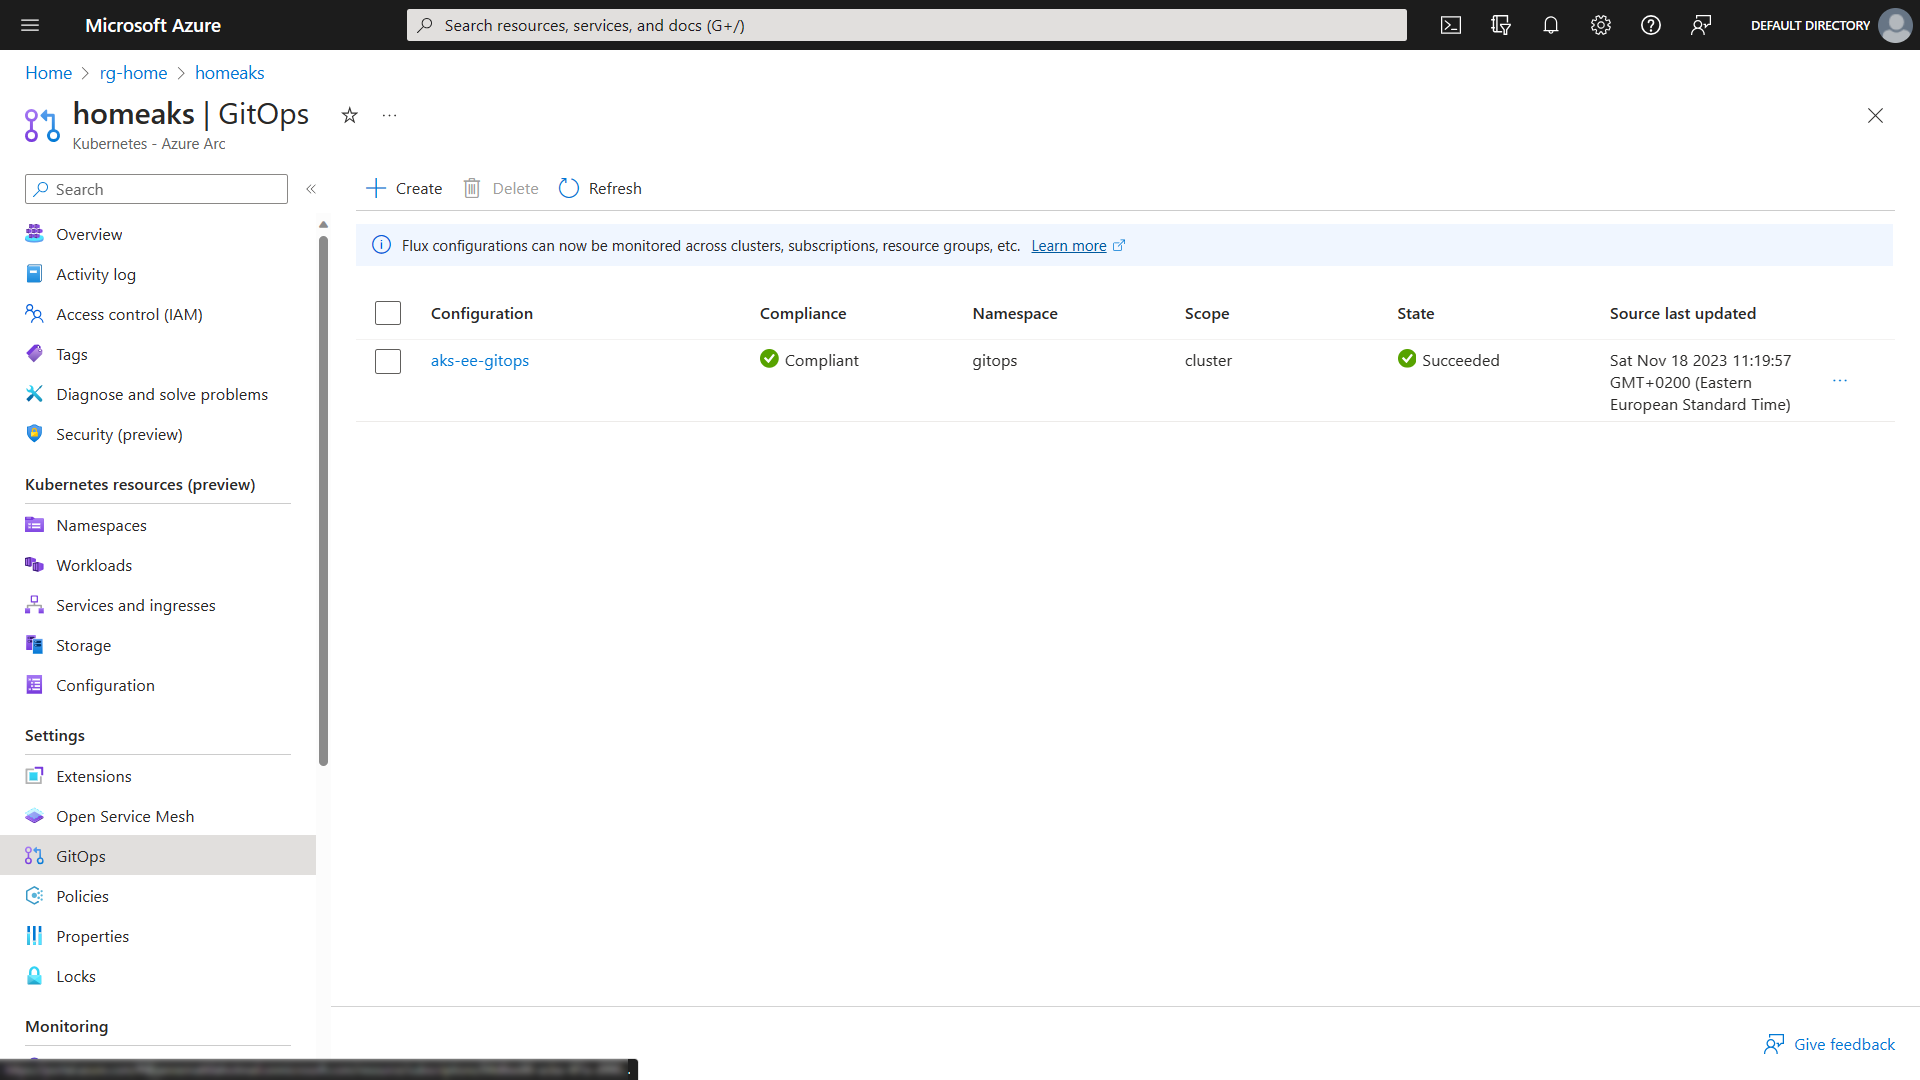This screenshot has width=1920, height=1080.
Task: Click the Refresh toolbar icon
Action: 569,188
